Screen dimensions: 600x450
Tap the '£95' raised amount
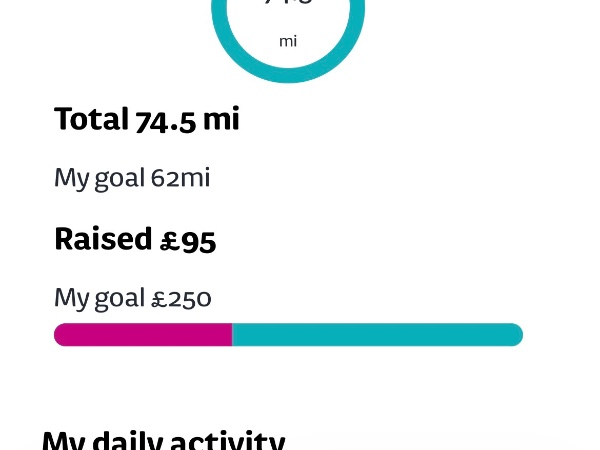point(188,240)
